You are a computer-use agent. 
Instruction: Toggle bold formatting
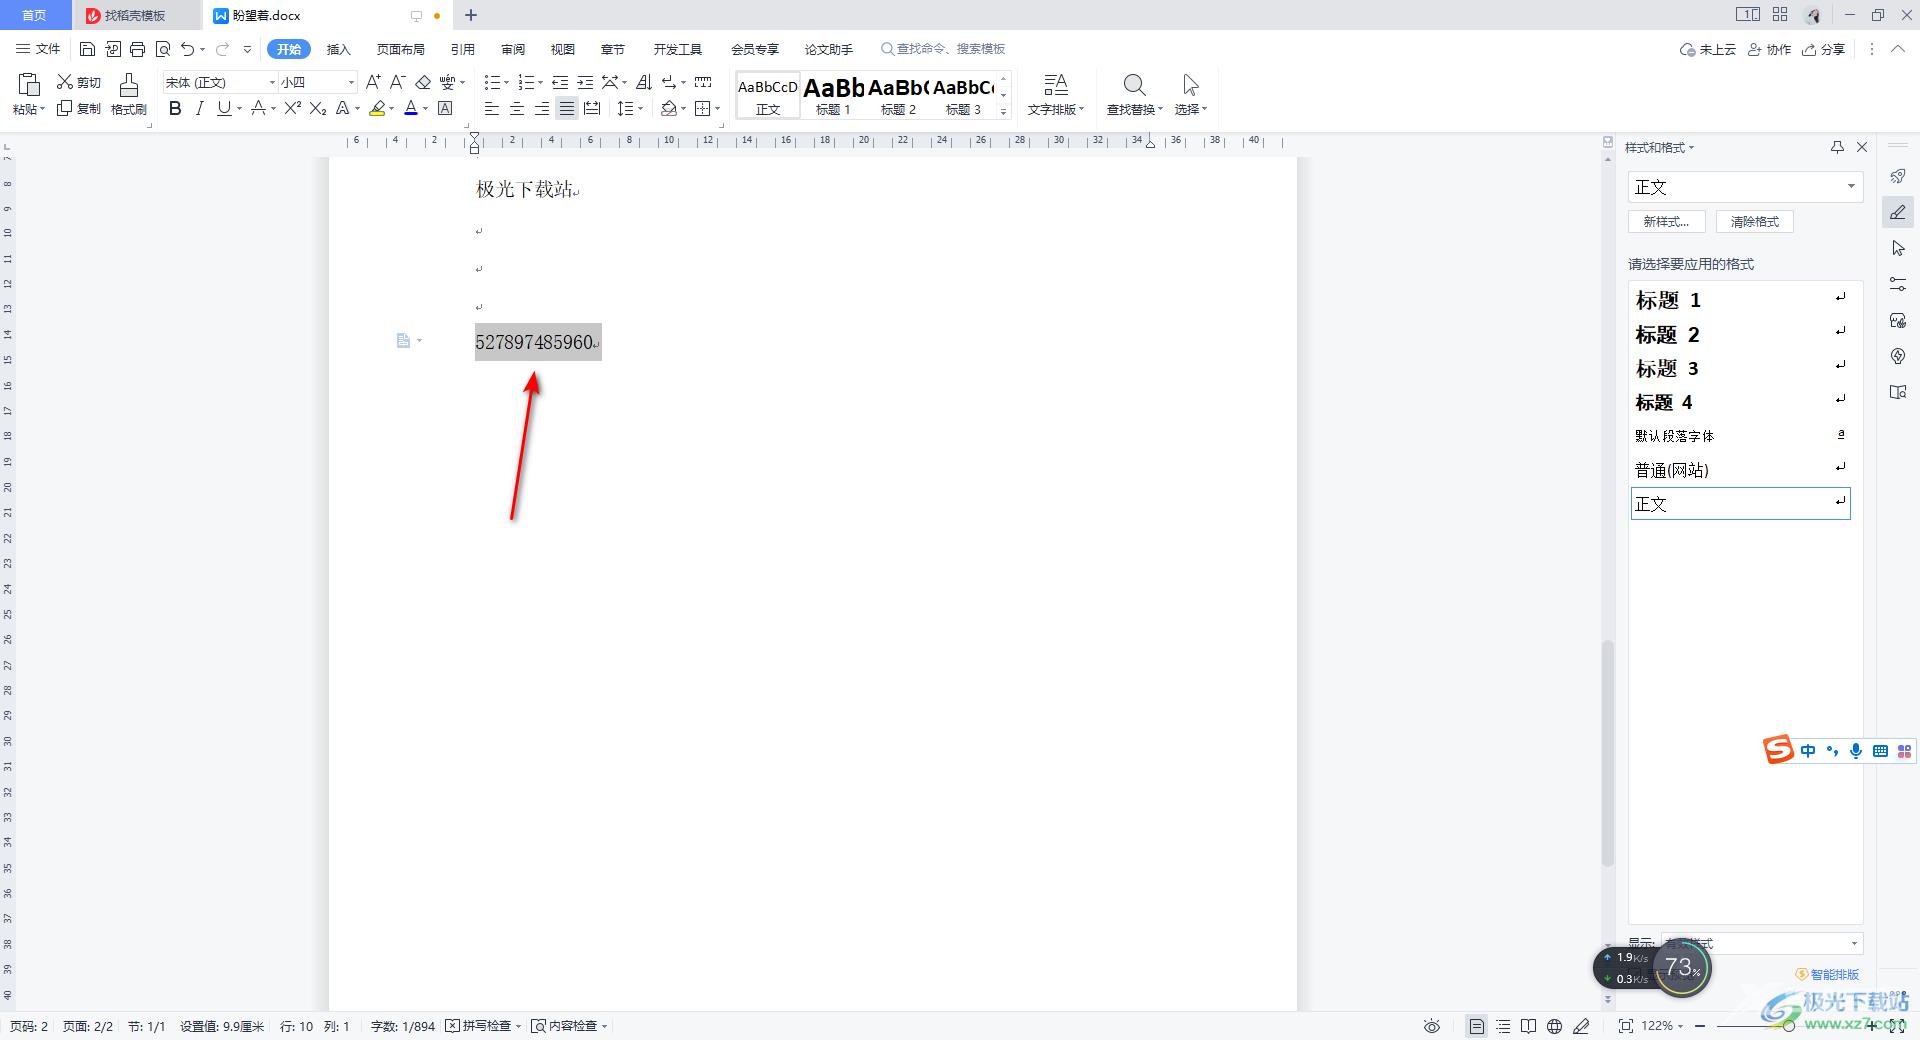tap(175, 108)
